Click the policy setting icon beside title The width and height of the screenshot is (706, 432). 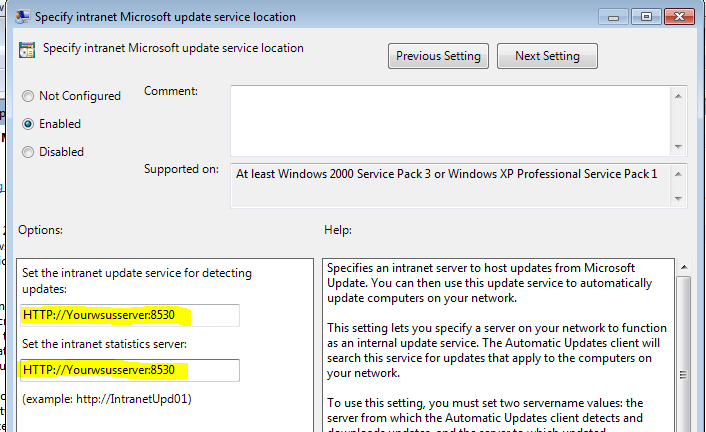click(27, 50)
